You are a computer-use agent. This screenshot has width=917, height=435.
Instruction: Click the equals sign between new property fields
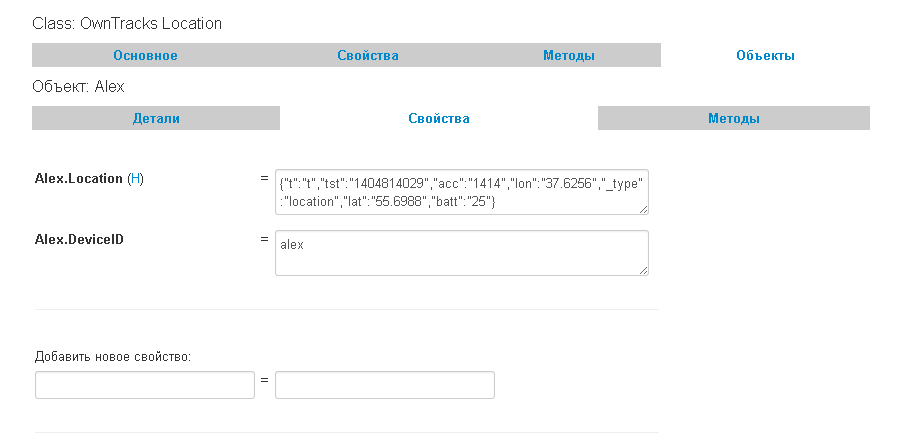click(x=265, y=381)
